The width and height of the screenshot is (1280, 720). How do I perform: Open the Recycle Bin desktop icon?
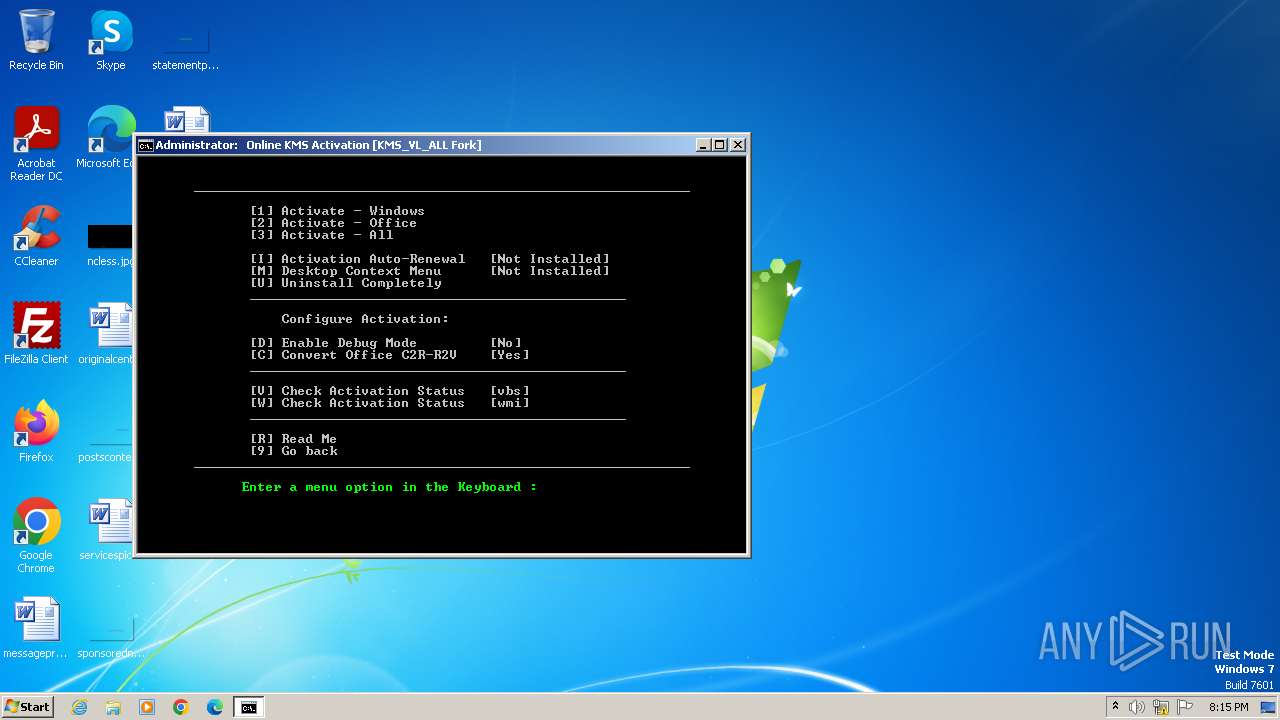click(36, 40)
